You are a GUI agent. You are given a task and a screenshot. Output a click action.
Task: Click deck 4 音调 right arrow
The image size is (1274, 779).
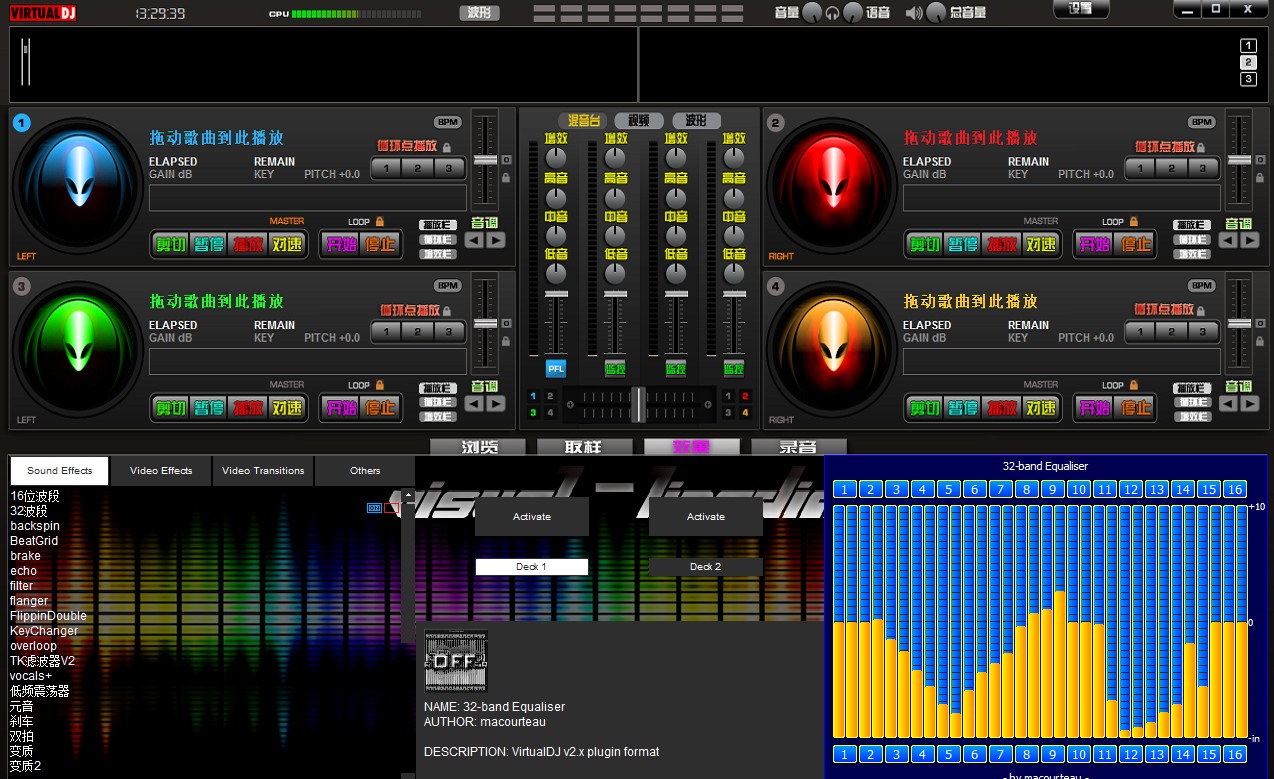pyautogui.click(x=1250, y=403)
